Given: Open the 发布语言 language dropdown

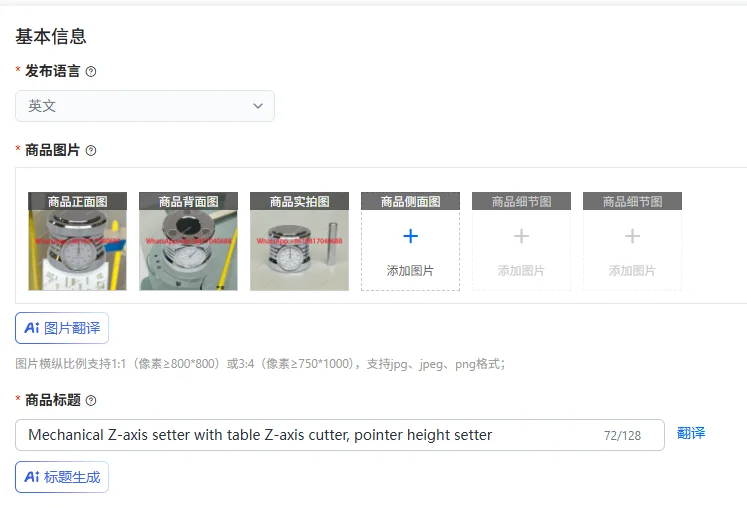Looking at the screenshot, I should point(145,106).
